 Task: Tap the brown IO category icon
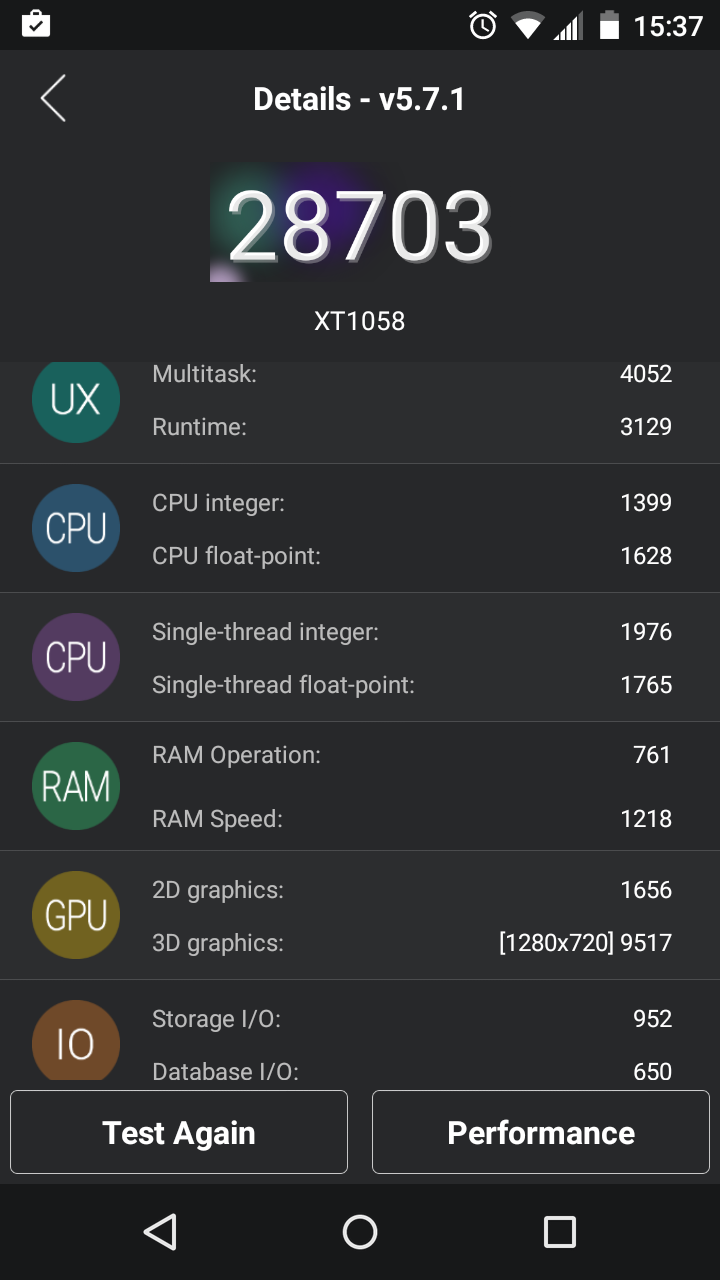(76, 1042)
